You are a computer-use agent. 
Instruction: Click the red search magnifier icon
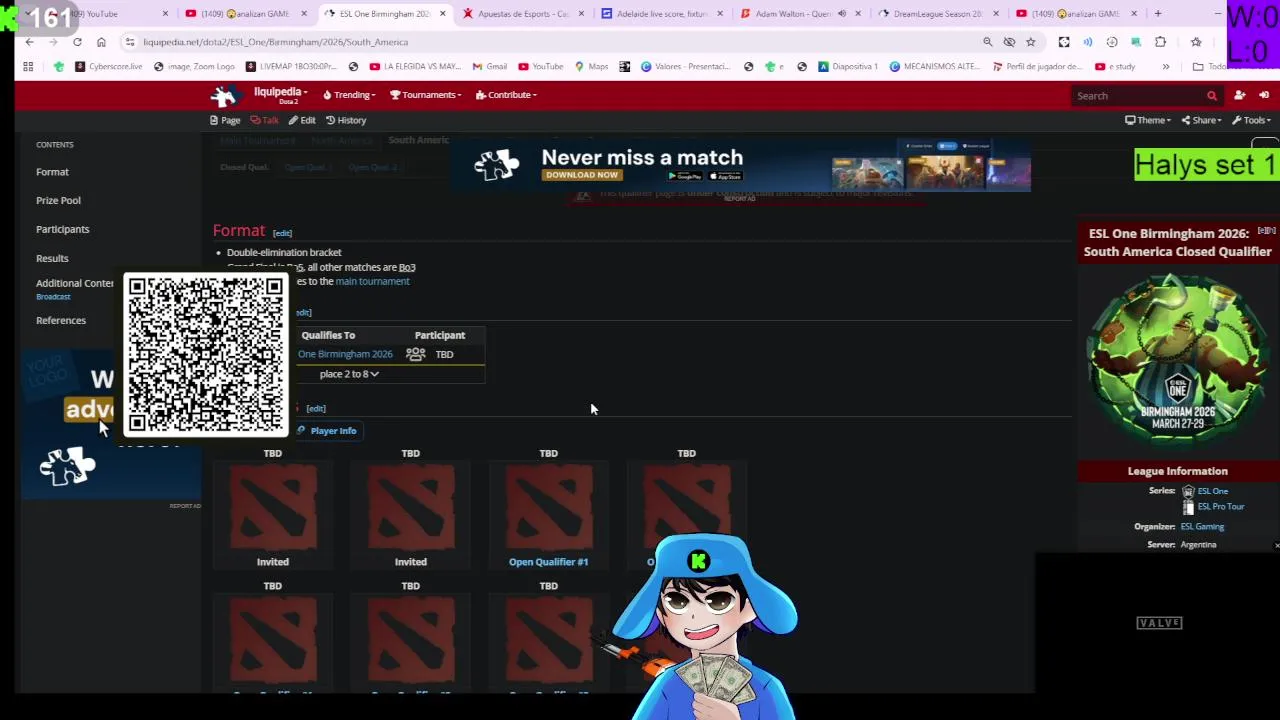click(x=1212, y=96)
